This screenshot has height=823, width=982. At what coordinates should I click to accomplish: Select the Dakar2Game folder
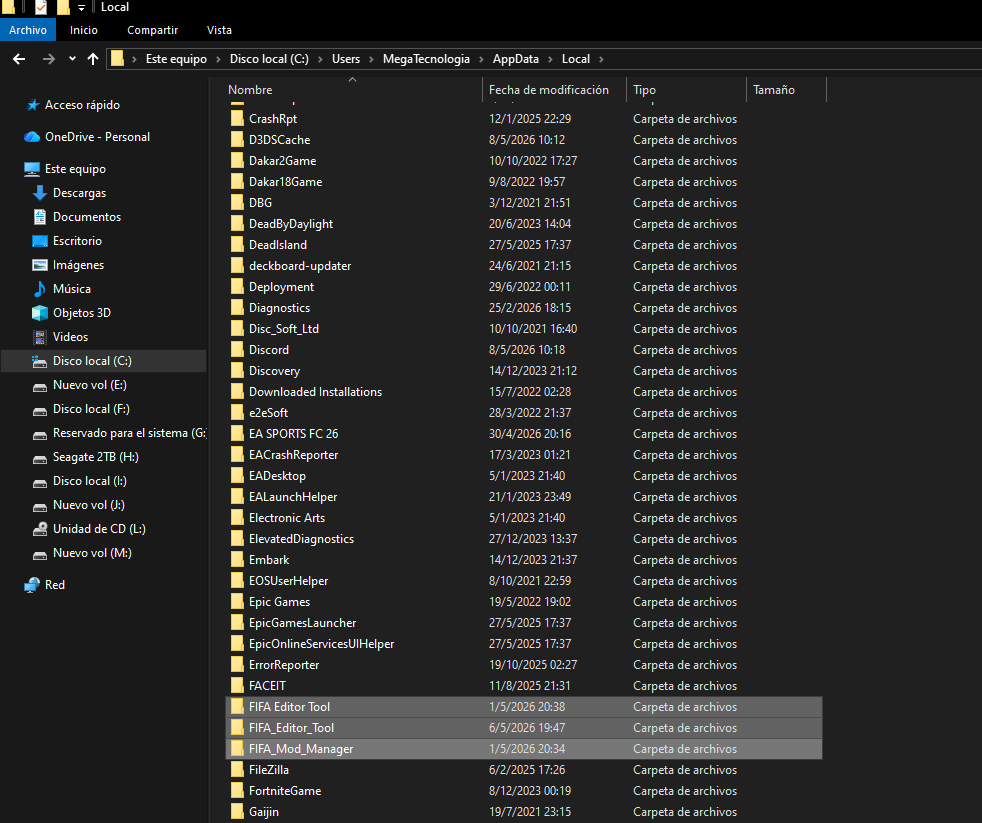click(282, 161)
